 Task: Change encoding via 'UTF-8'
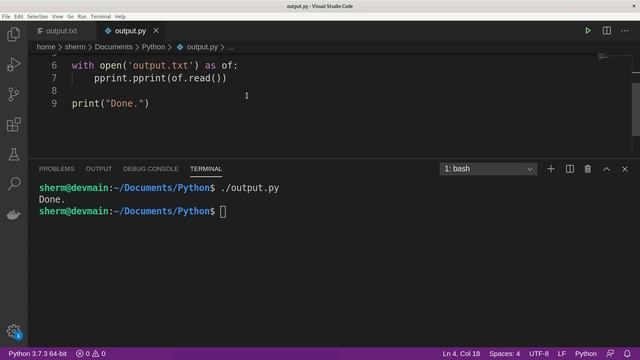pyautogui.click(x=539, y=353)
